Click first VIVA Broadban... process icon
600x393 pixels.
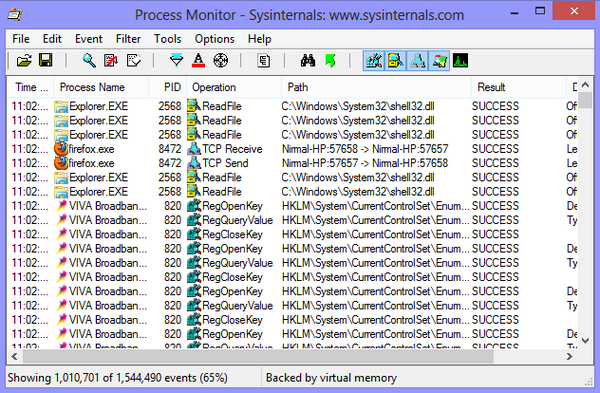61,206
